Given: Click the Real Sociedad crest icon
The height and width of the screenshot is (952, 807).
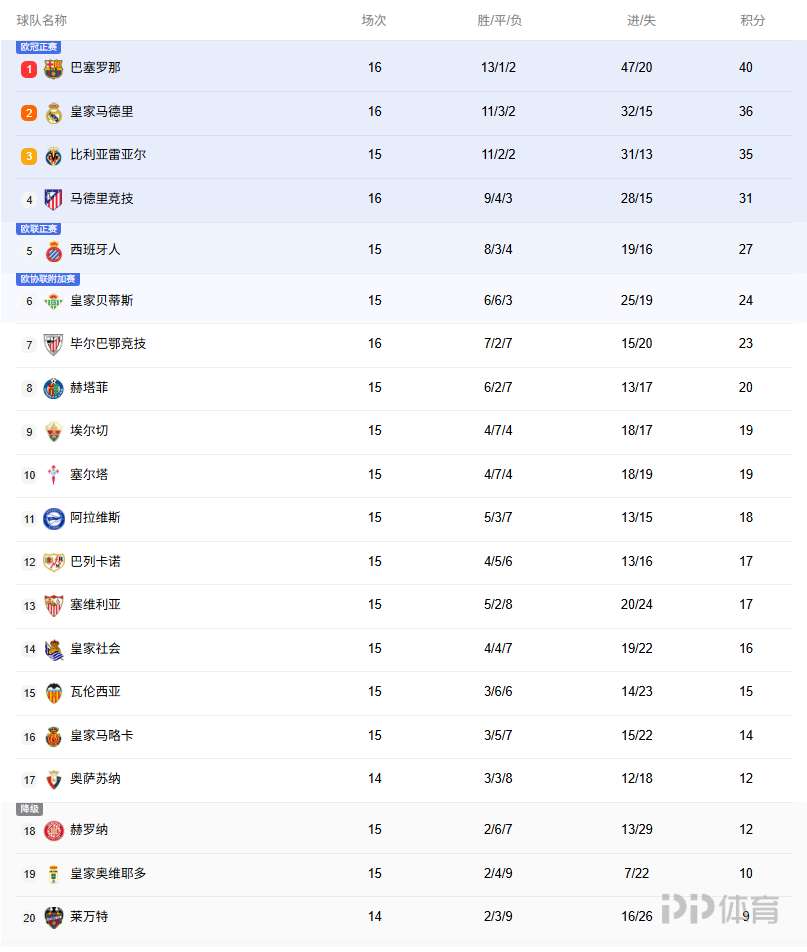Looking at the screenshot, I should coord(54,649).
